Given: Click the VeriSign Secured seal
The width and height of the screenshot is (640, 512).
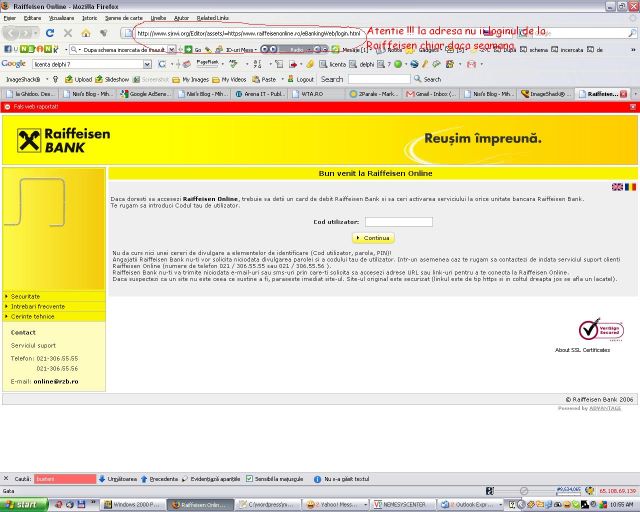Looking at the screenshot, I should pos(601,329).
